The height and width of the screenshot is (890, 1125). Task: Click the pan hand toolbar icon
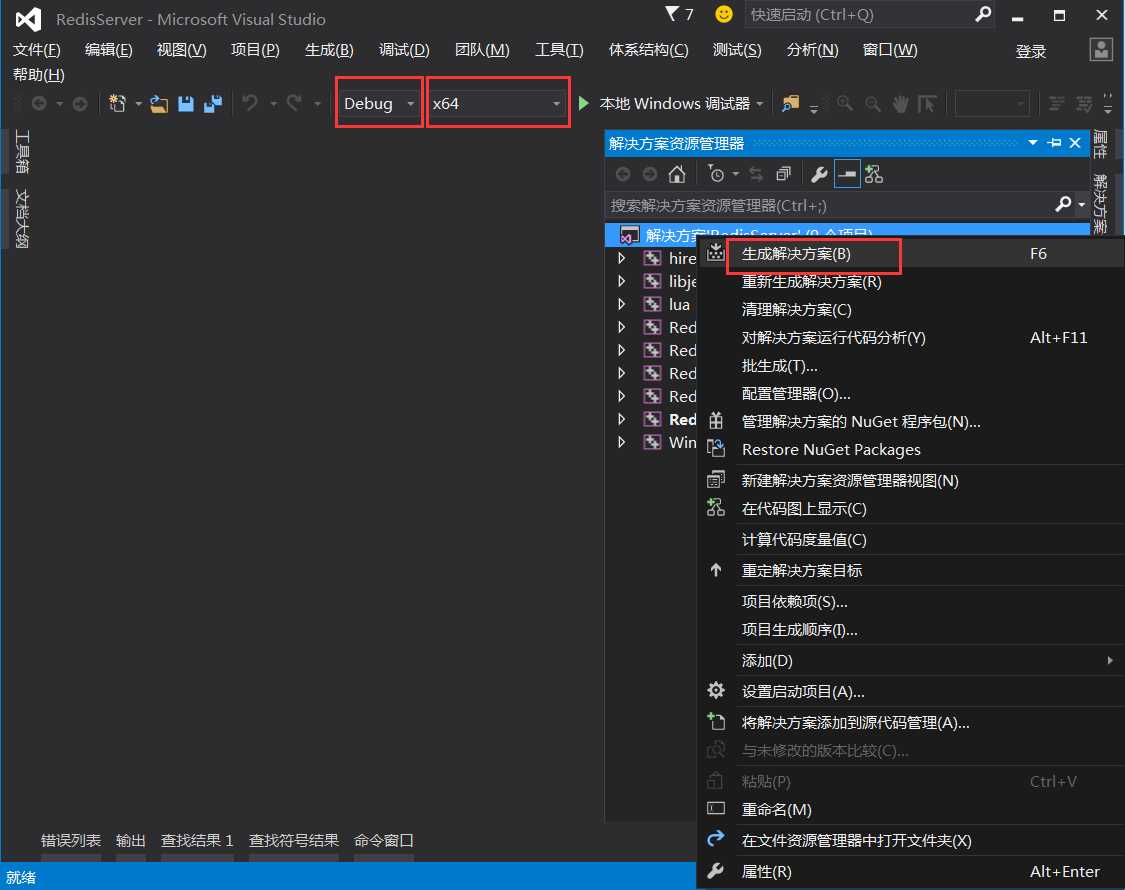900,104
